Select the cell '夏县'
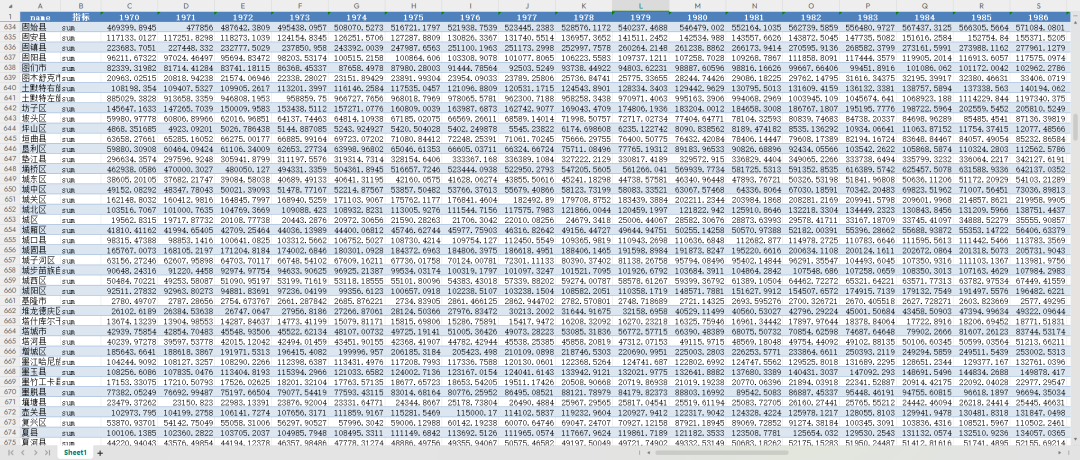Image resolution: width=1080 pixels, height=460 pixels. pyautogui.click(x=40, y=431)
